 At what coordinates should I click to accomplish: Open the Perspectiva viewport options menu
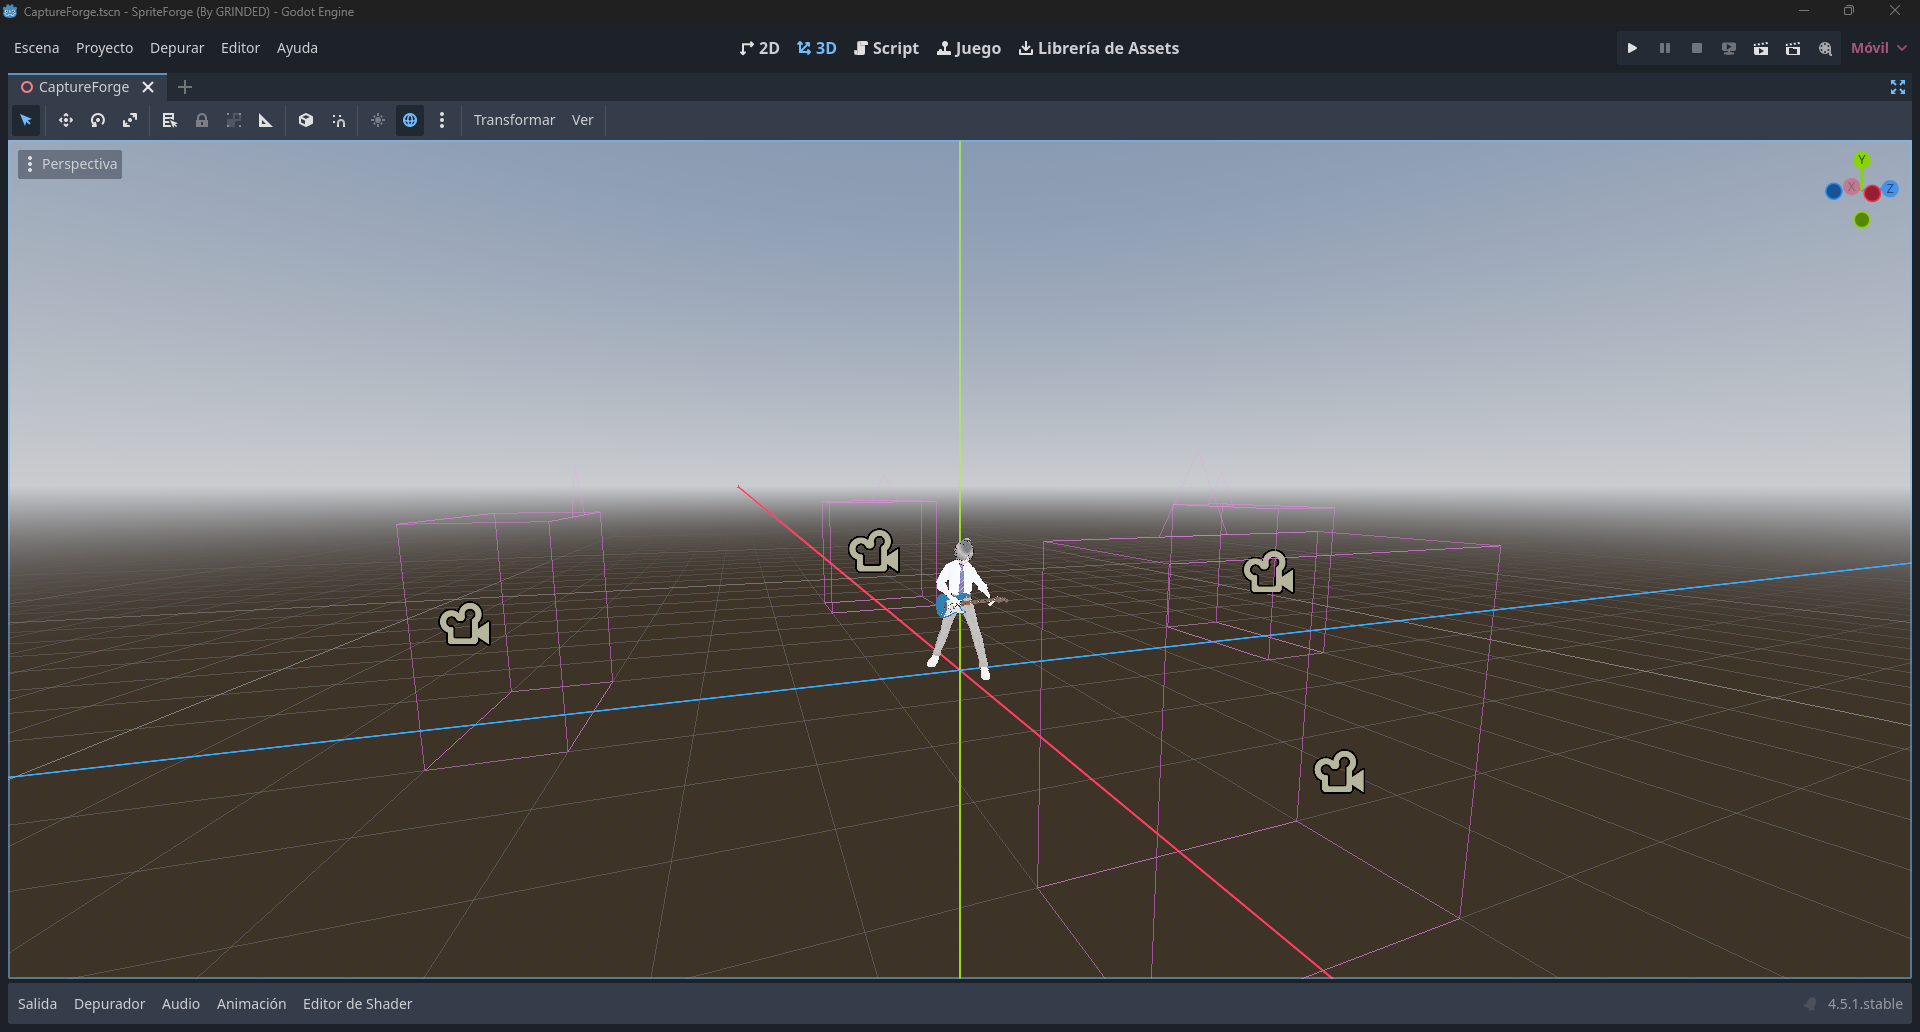pyautogui.click(x=70, y=164)
